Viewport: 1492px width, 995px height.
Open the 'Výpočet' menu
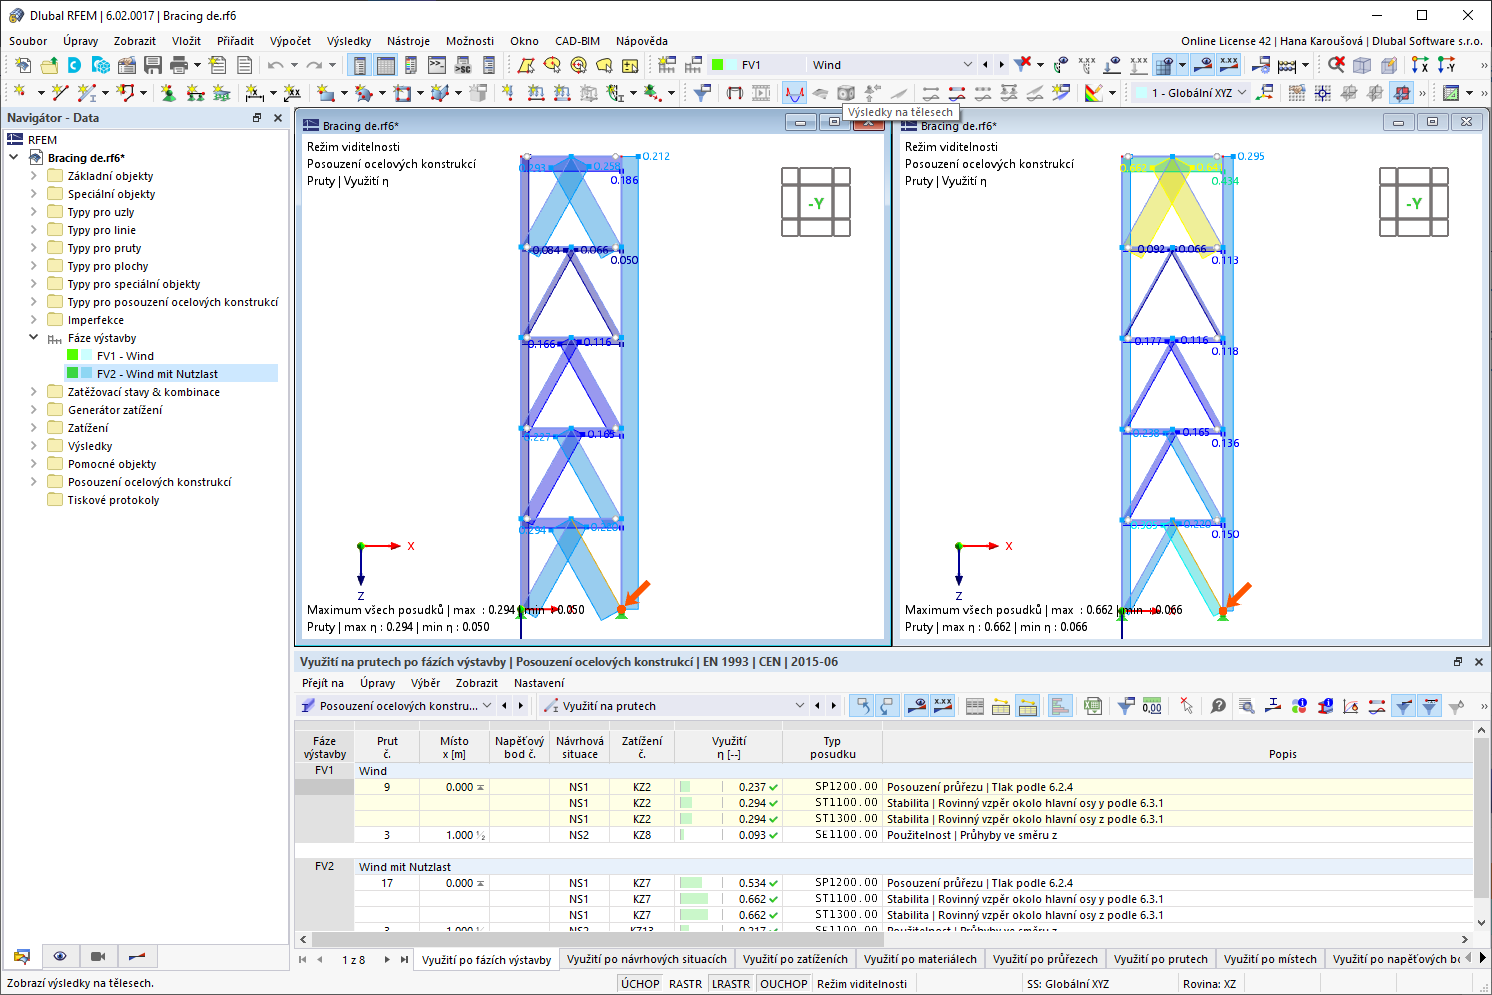click(x=290, y=41)
